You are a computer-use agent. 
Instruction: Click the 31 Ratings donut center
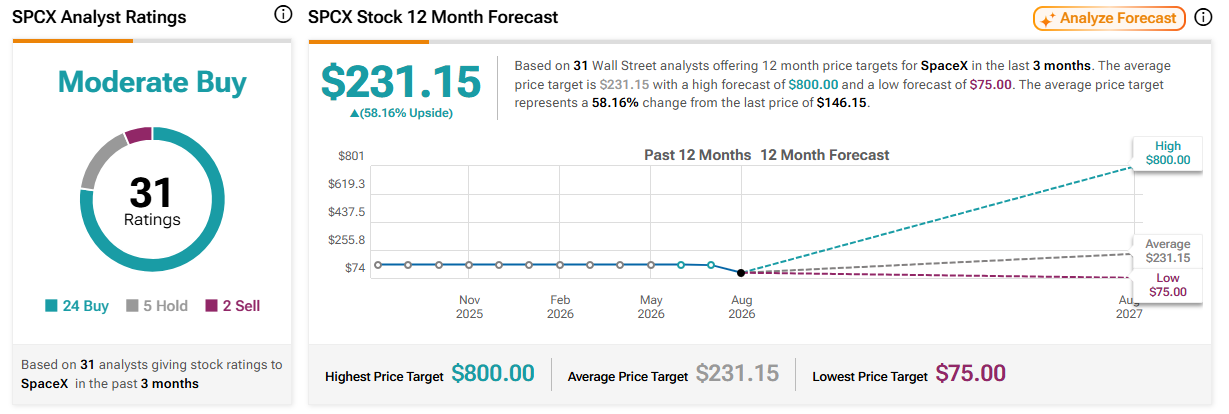coord(151,201)
